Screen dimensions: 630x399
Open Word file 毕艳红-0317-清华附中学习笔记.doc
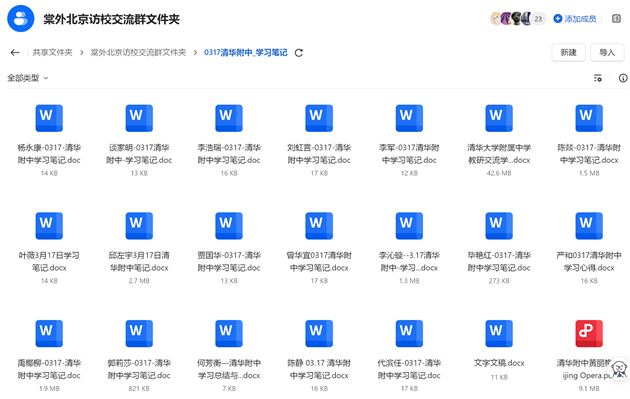click(499, 226)
